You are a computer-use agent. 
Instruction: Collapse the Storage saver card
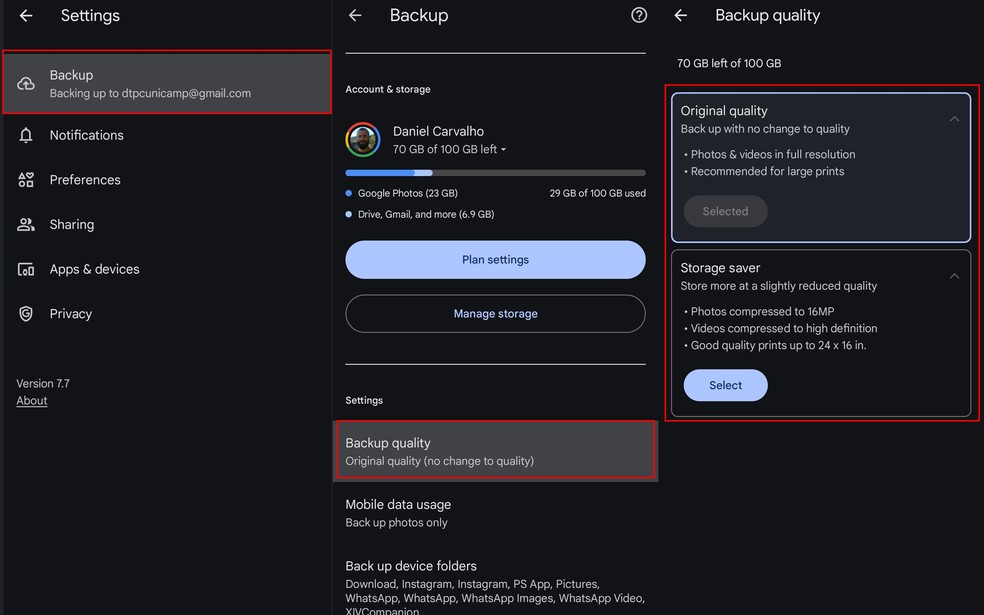click(x=954, y=276)
